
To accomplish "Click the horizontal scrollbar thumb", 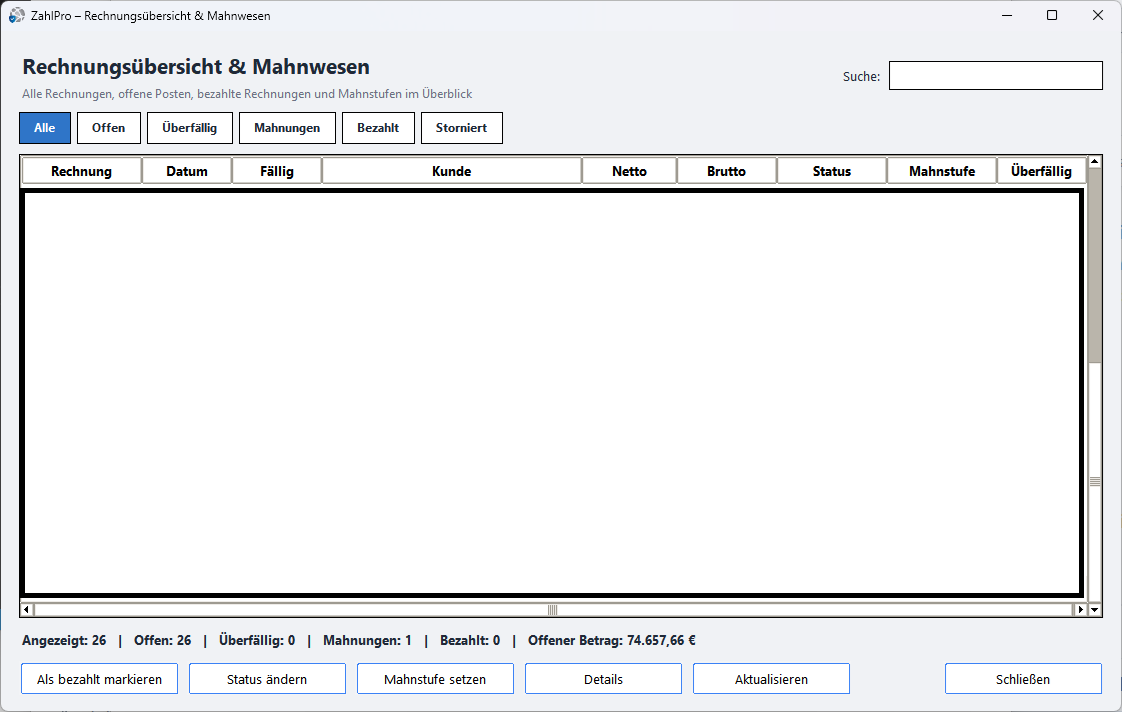I will pyautogui.click(x=552, y=610).
